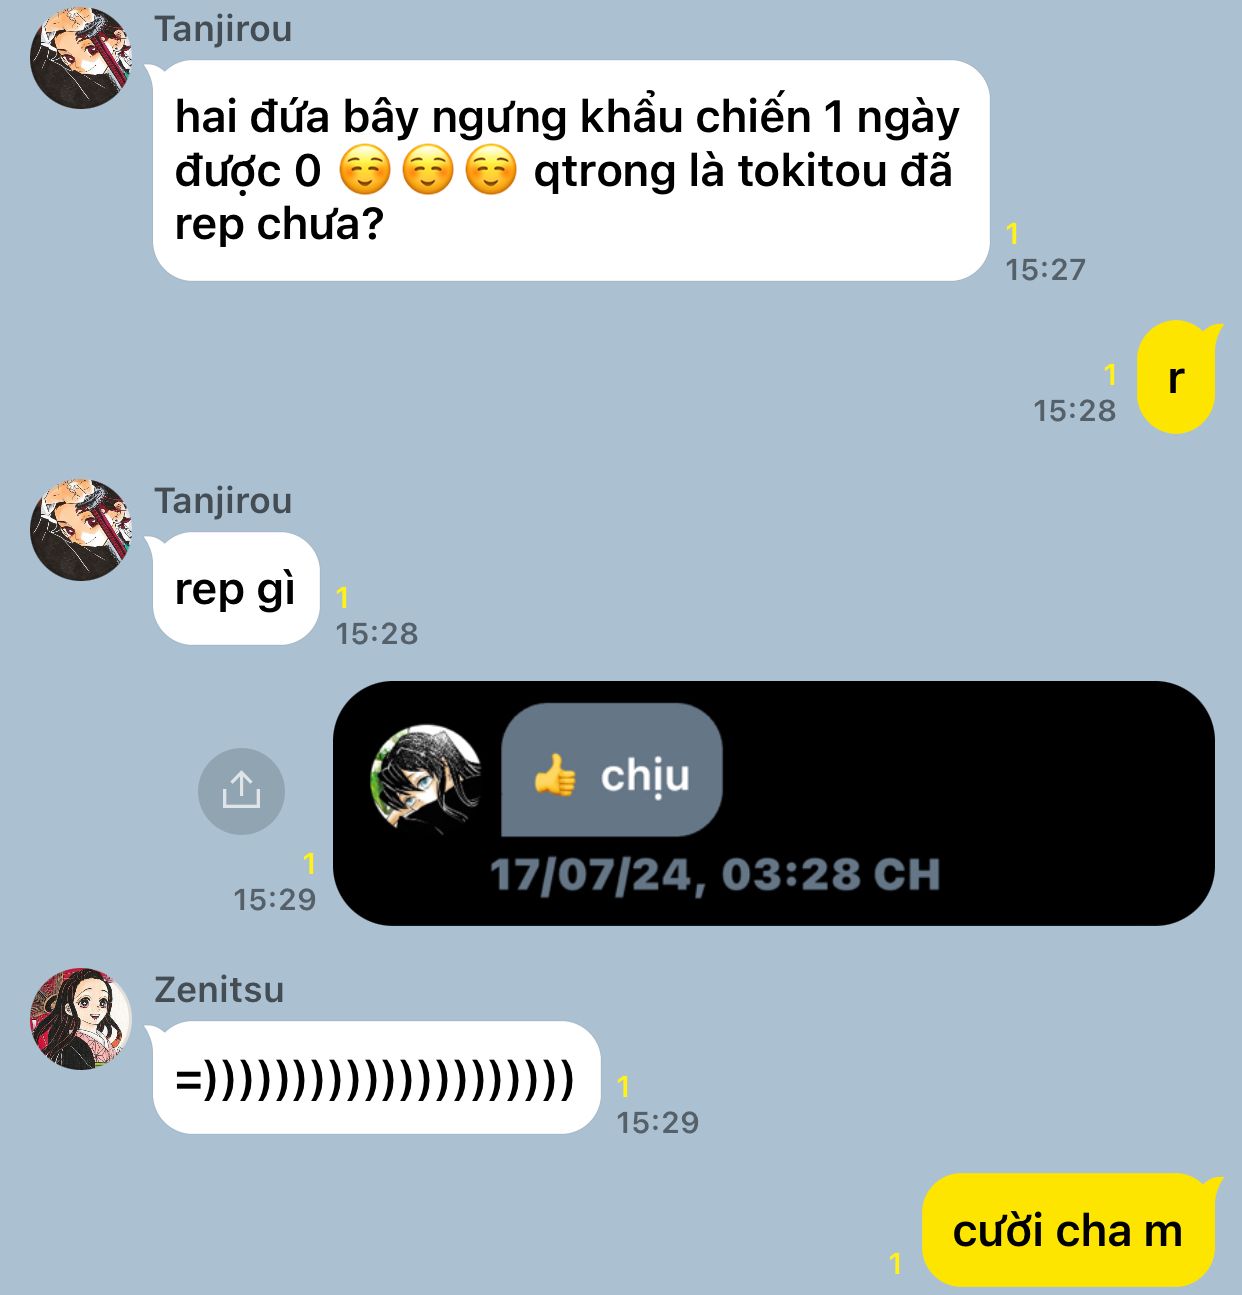Open the shared black screenshot image
The height and width of the screenshot is (1295, 1242).
click(773, 803)
